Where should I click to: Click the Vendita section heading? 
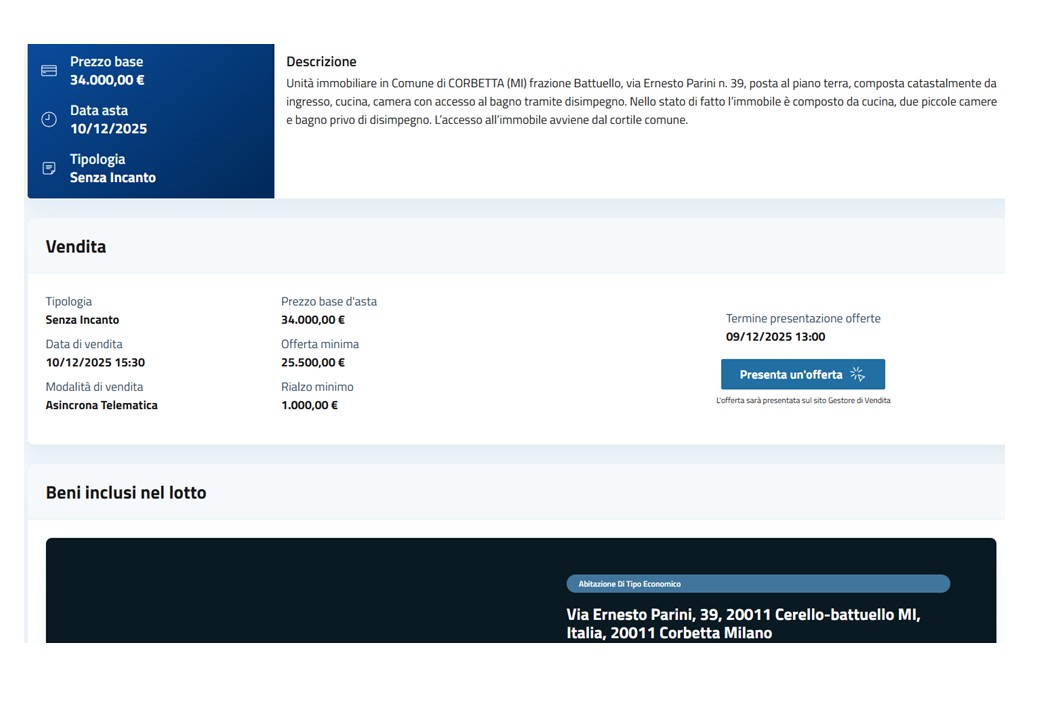pos(76,247)
